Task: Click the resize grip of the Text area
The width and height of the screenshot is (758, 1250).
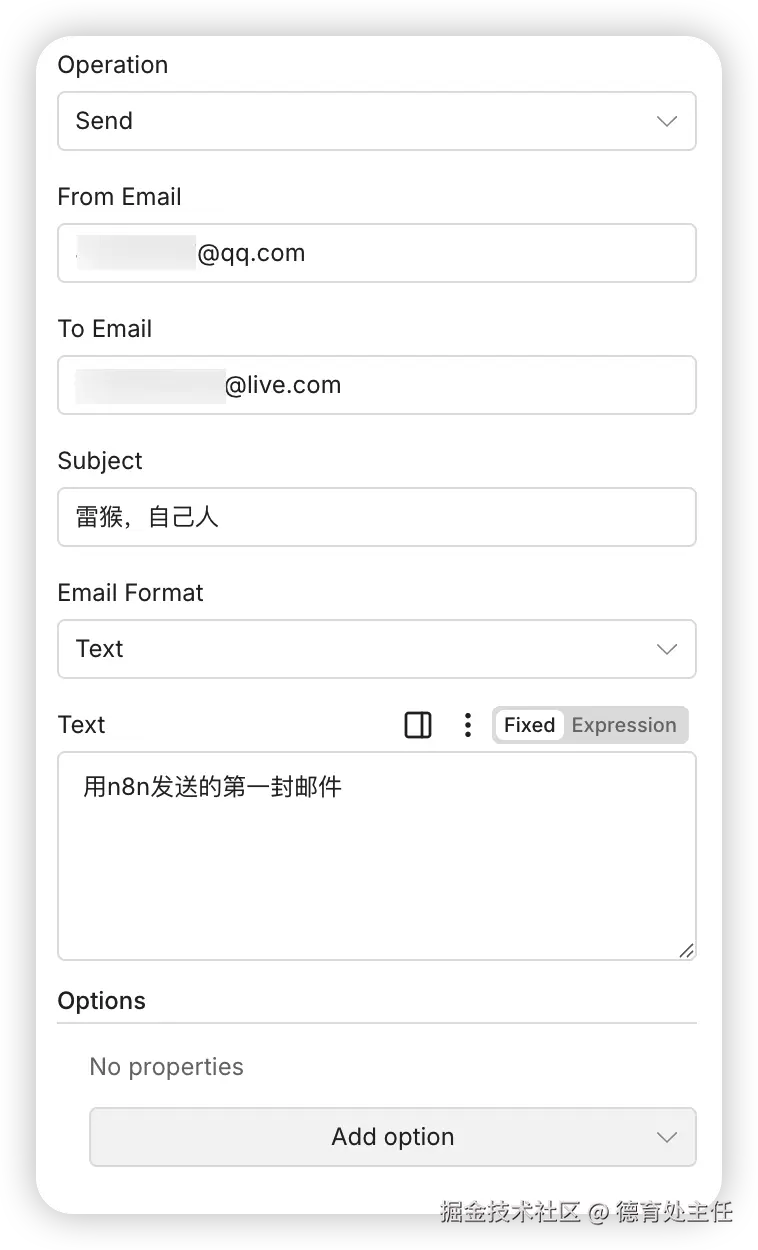Action: [x=686, y=950]
